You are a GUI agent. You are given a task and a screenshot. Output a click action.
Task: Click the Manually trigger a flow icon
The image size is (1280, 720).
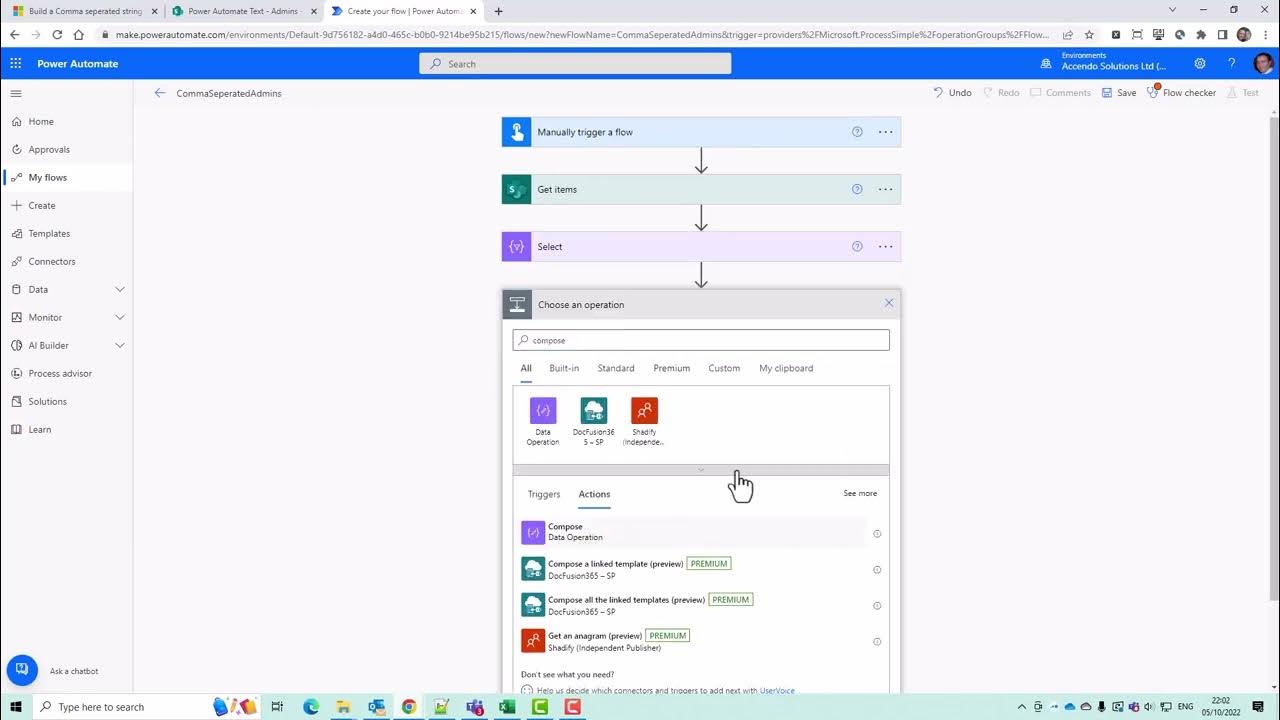click(x=517, y=132)
